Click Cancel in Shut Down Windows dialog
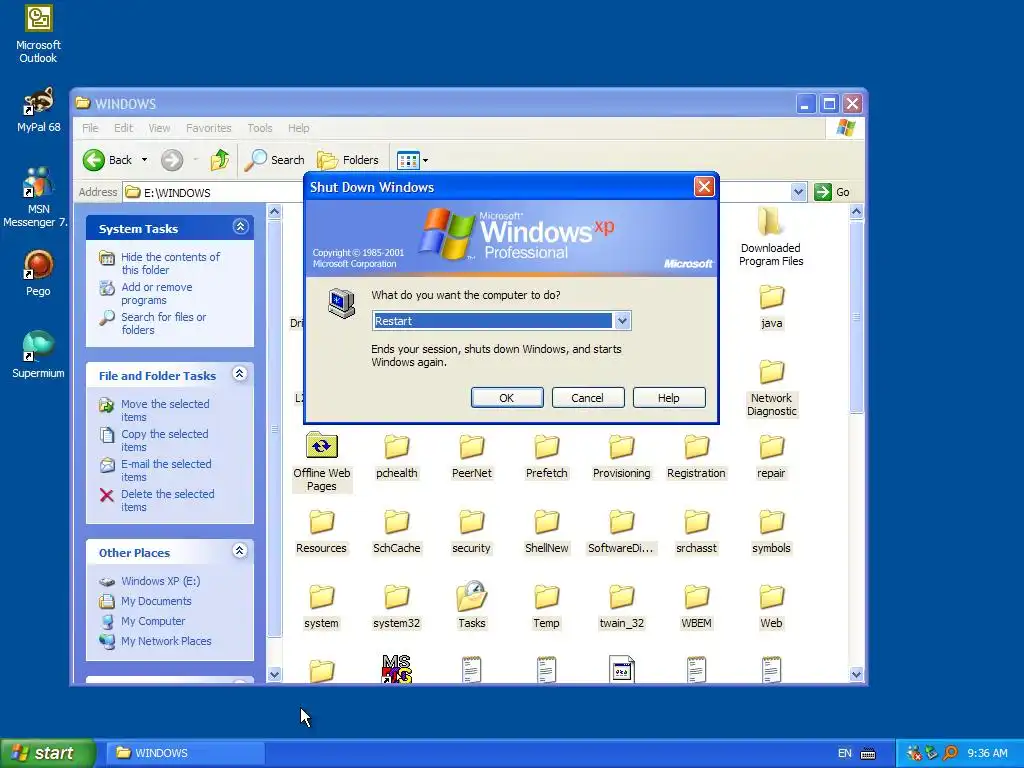This screenshot has width=1024, height=768. click(x=588, y=398)
